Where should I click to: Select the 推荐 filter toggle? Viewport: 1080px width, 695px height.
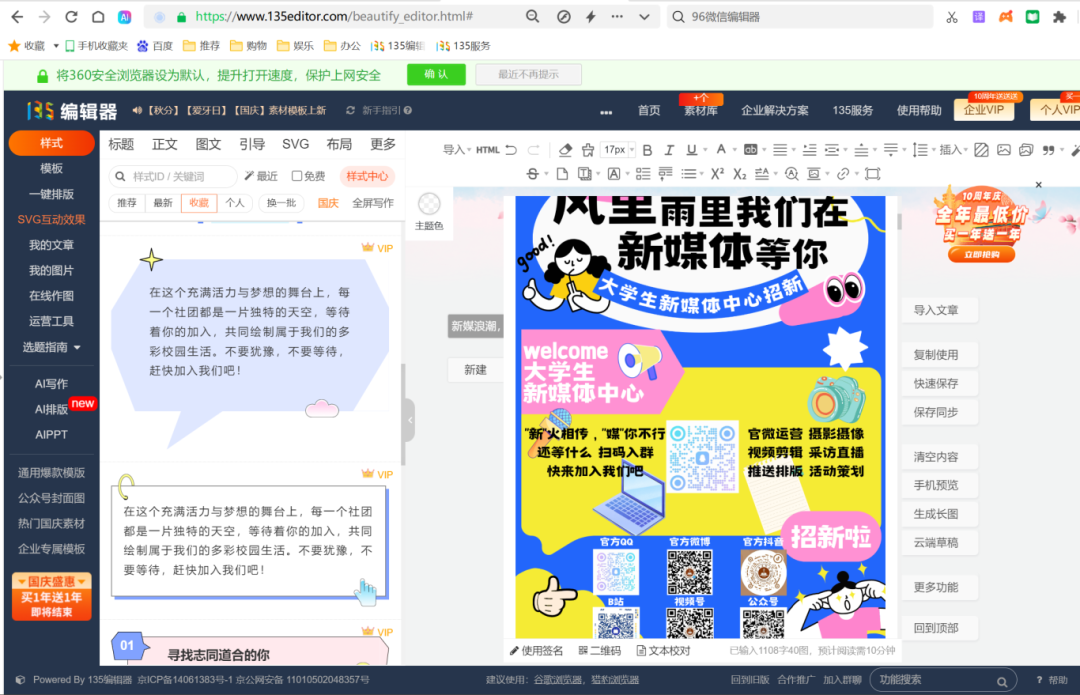click(x=127, y=203)
